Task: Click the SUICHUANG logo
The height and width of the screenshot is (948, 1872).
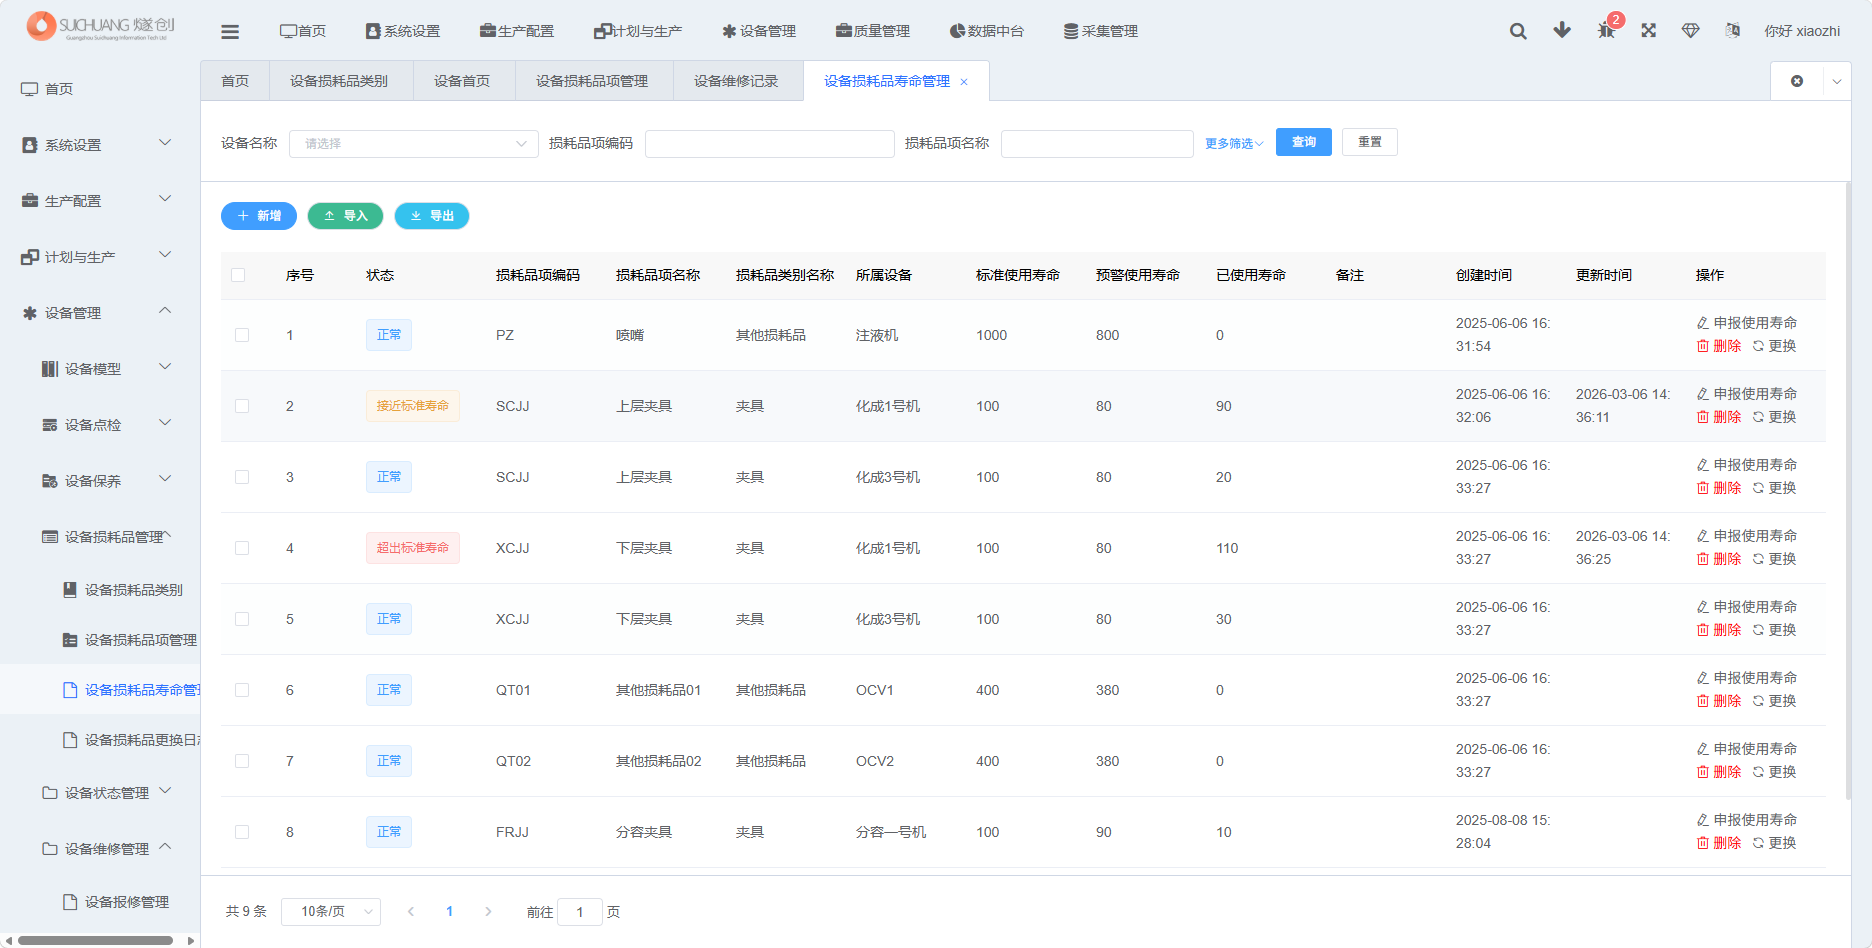Action: point(100,26)
